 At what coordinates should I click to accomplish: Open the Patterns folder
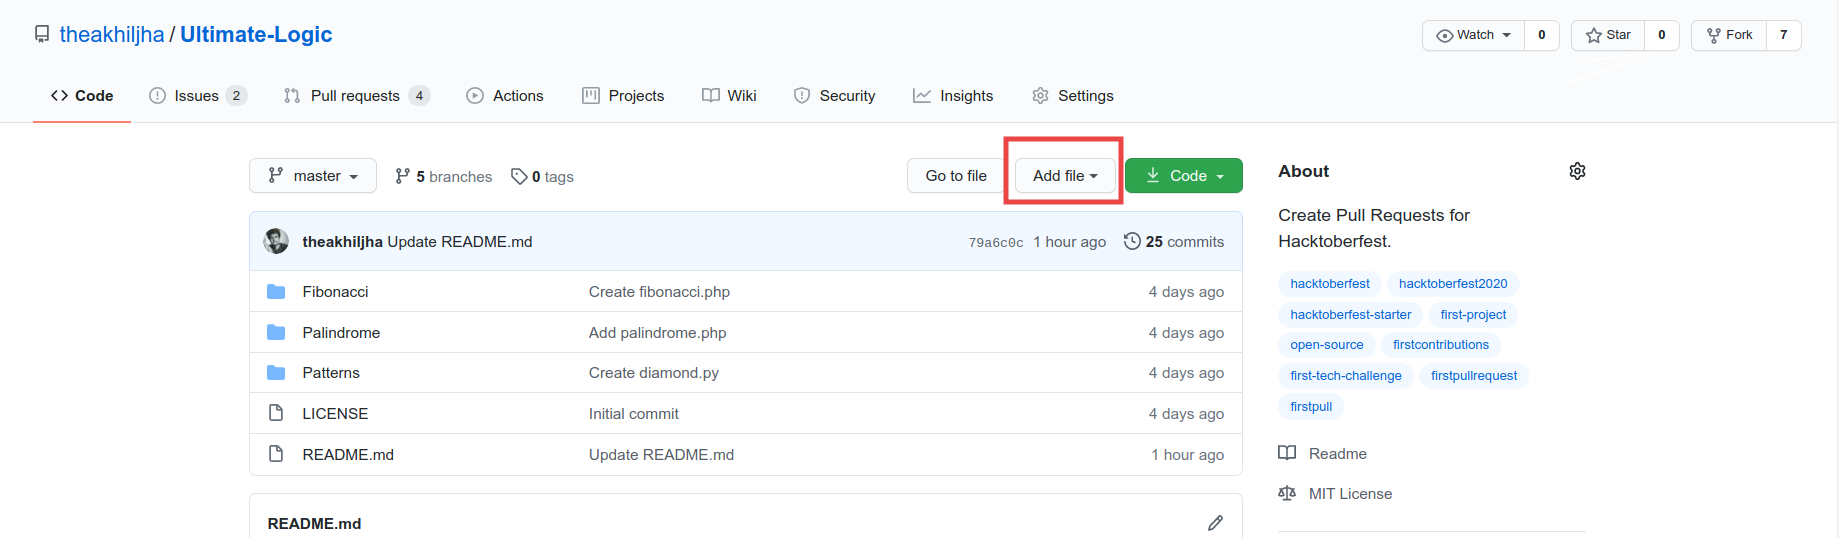(331, 373)
